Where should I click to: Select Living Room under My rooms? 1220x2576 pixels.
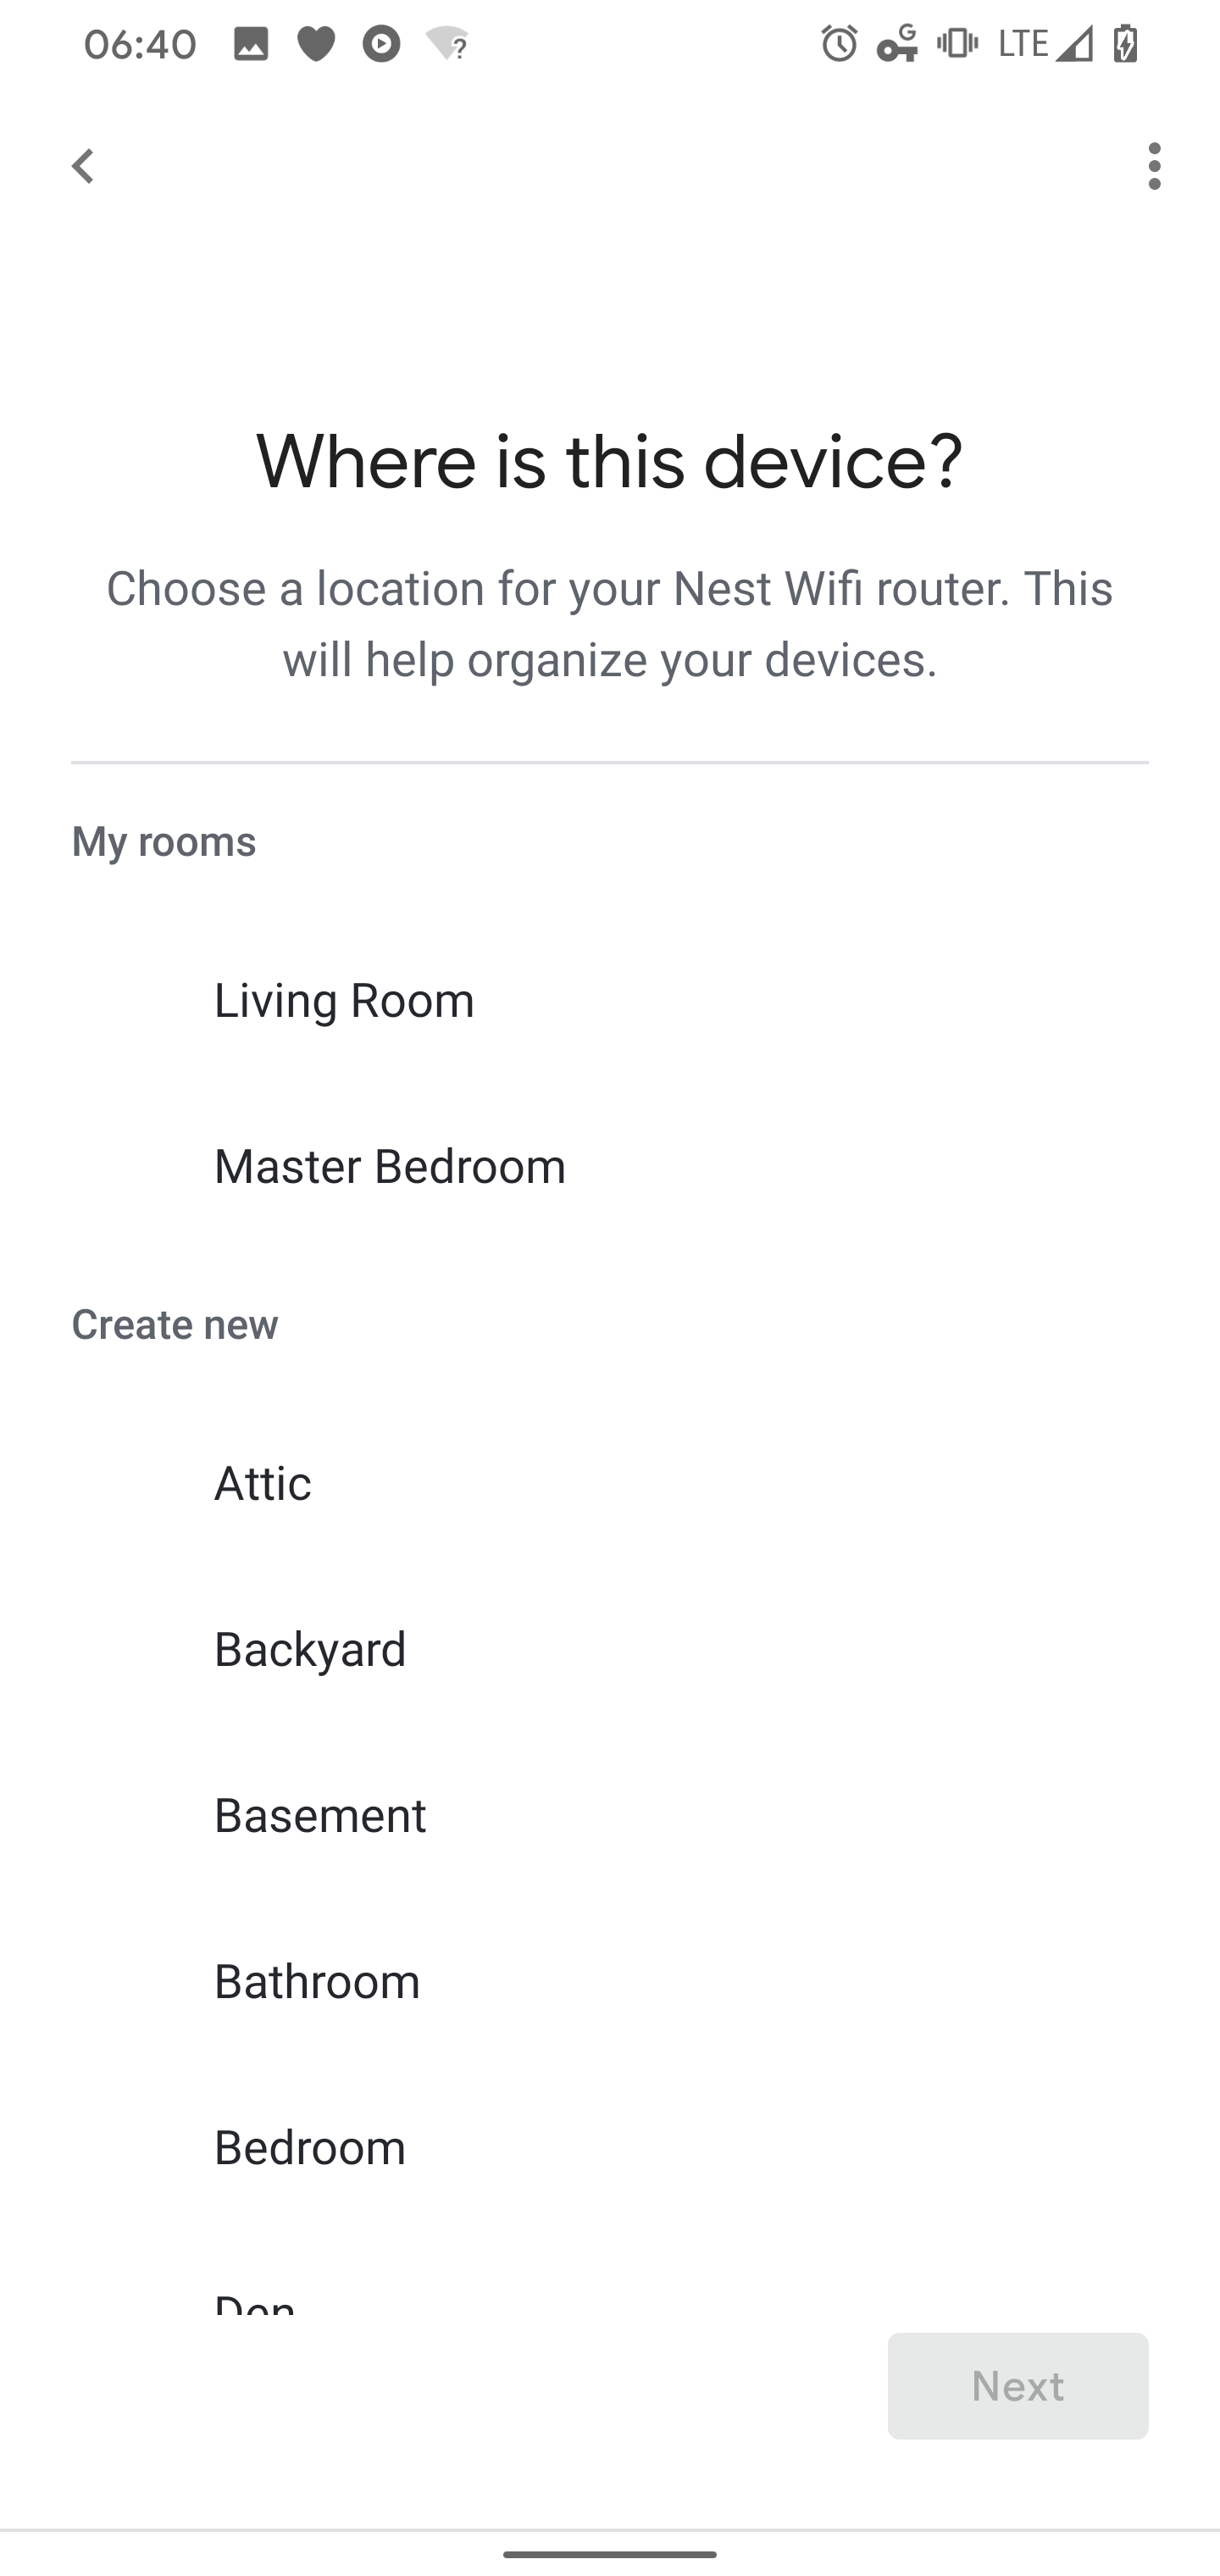pyautogui.click(x=344, y=1000)
